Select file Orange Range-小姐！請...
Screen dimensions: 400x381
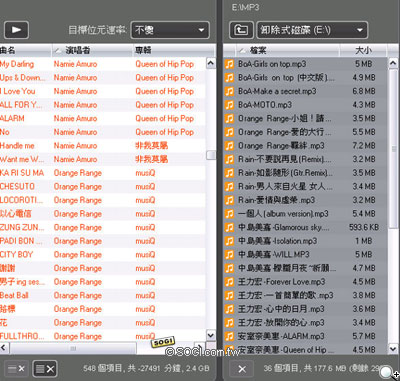click(305, 118)
